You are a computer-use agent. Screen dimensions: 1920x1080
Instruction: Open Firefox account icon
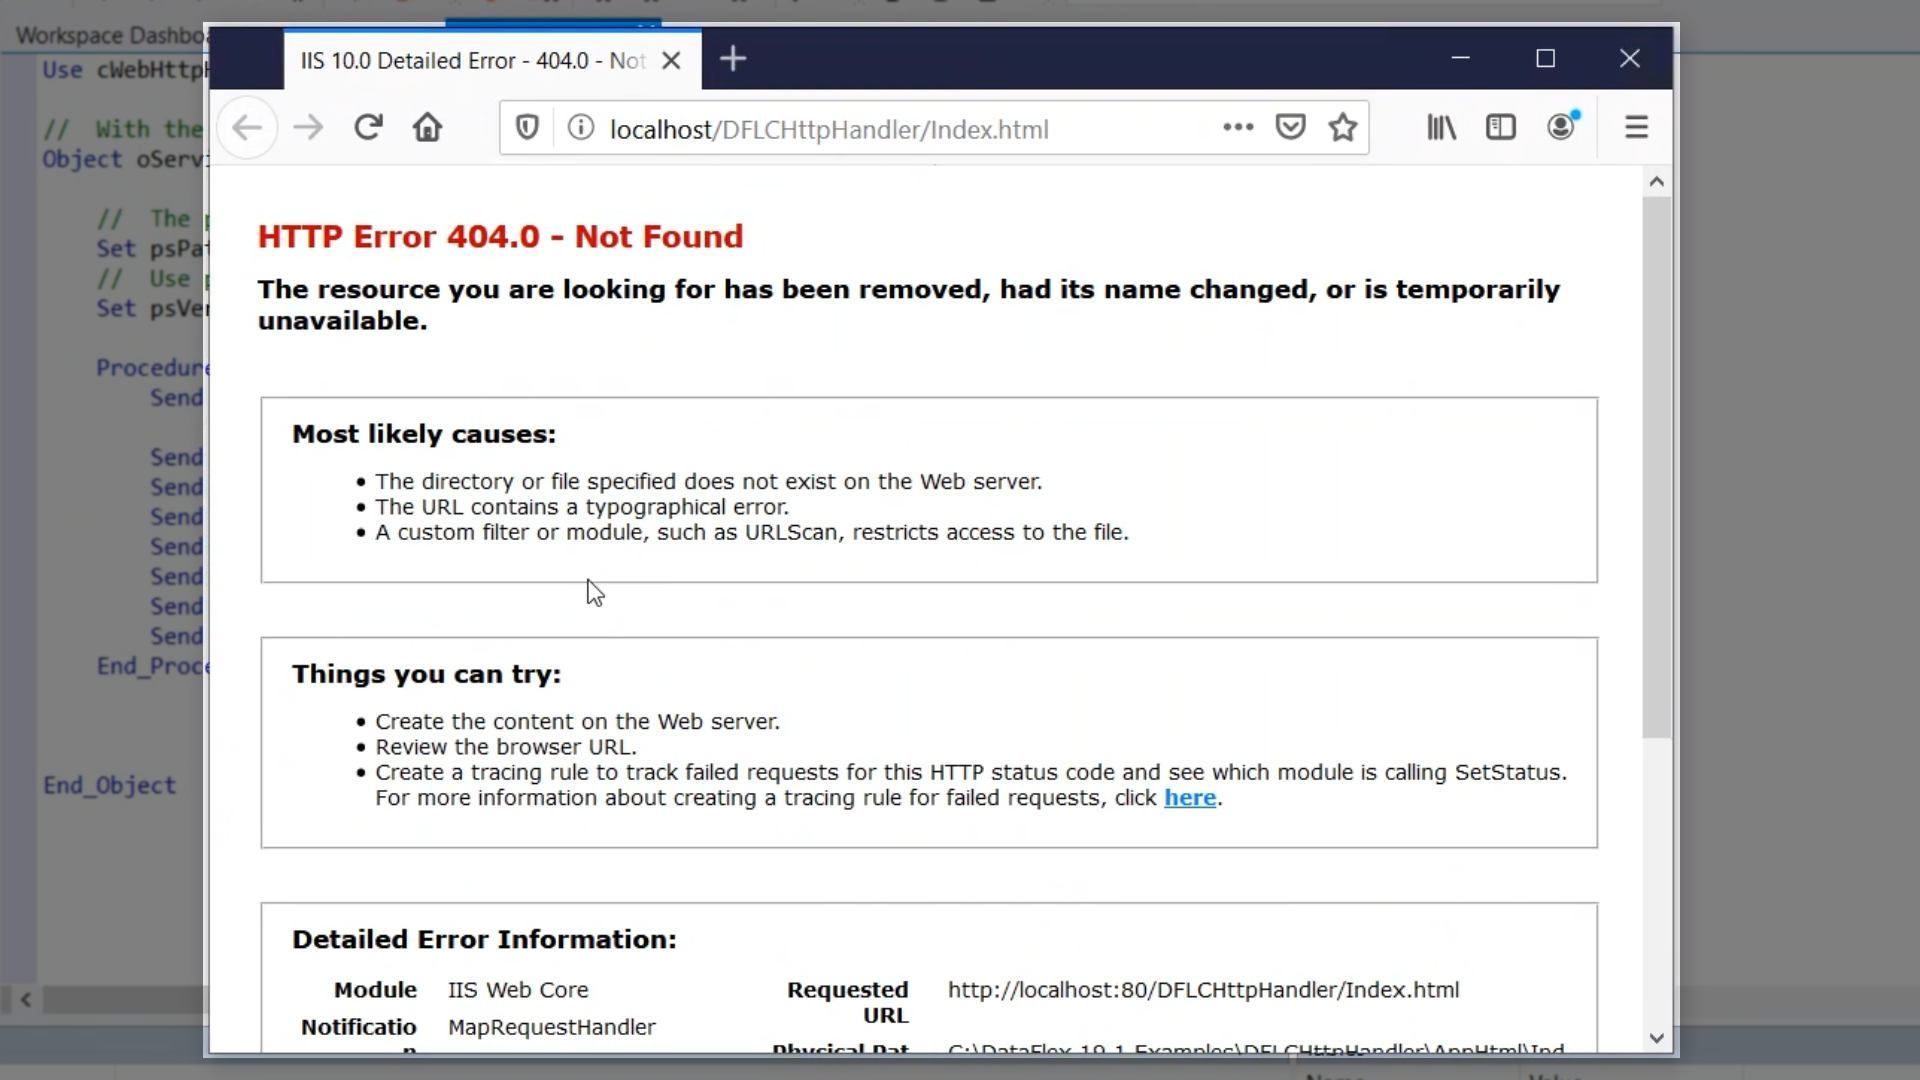1561,128
